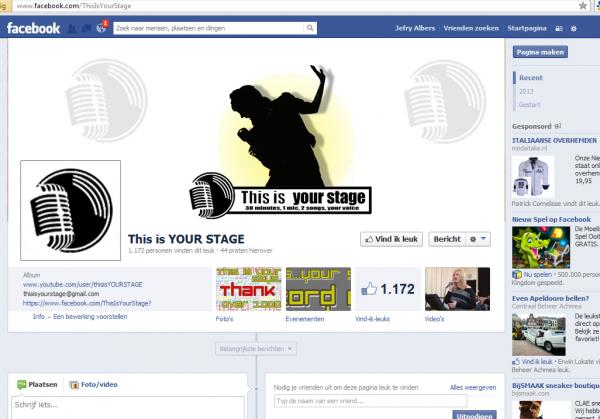Image resolution: width=600 pixels, height=419 pixels.
Task: Click the Facebook search input field
Action: coord(209,28)
